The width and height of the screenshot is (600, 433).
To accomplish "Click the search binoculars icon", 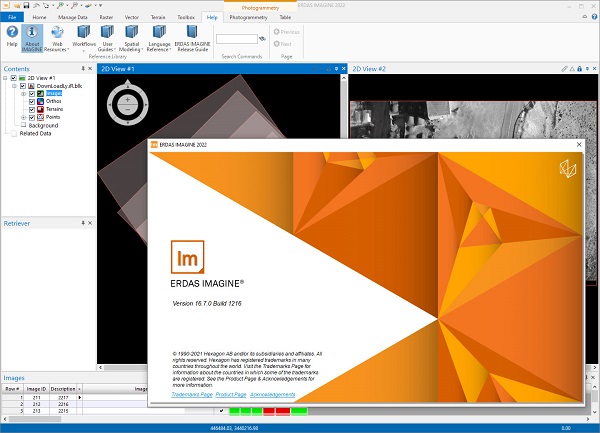I will (x=263, y=38).
